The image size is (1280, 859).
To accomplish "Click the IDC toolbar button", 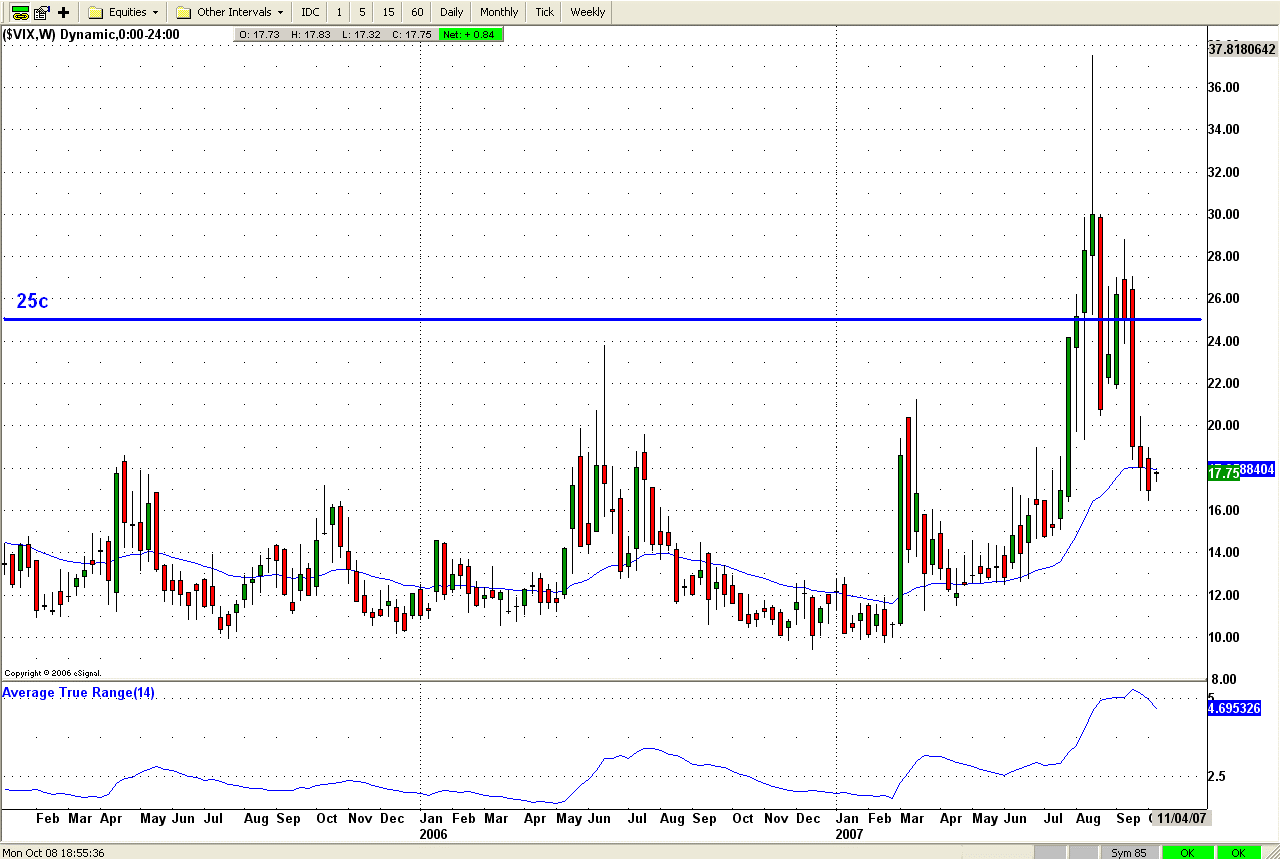I will click(311, 12).
